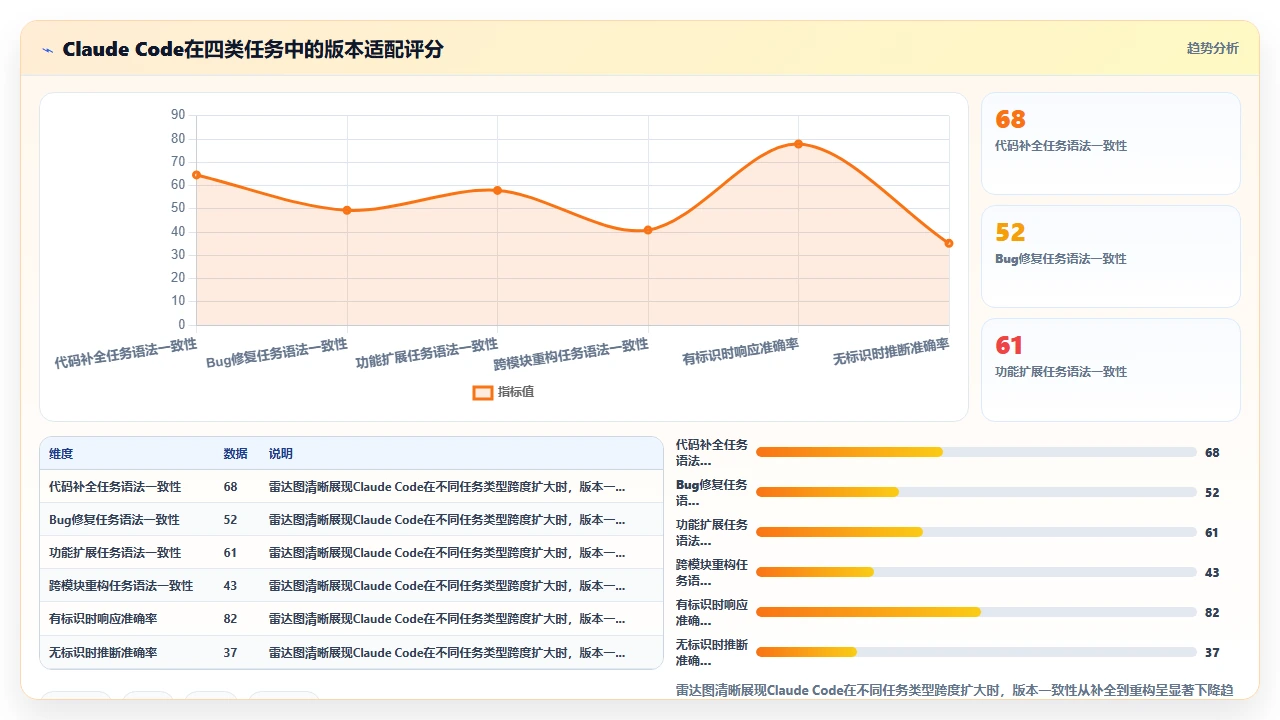Click the 说明 cell in the row with 43

click(x=447, y=586)
